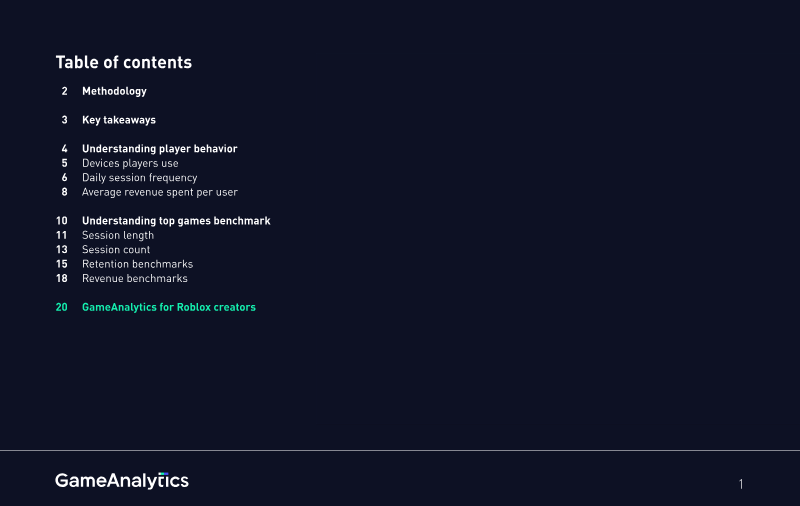Open Revenue benchmarks entry
This screenshot has width=800, height=506.
[x=134, y=279]
